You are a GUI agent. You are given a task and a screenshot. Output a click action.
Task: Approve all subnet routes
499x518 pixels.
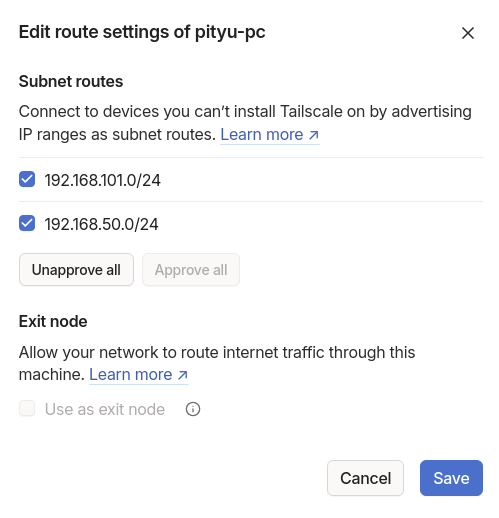pyautogui.click(x=191, y=270)
